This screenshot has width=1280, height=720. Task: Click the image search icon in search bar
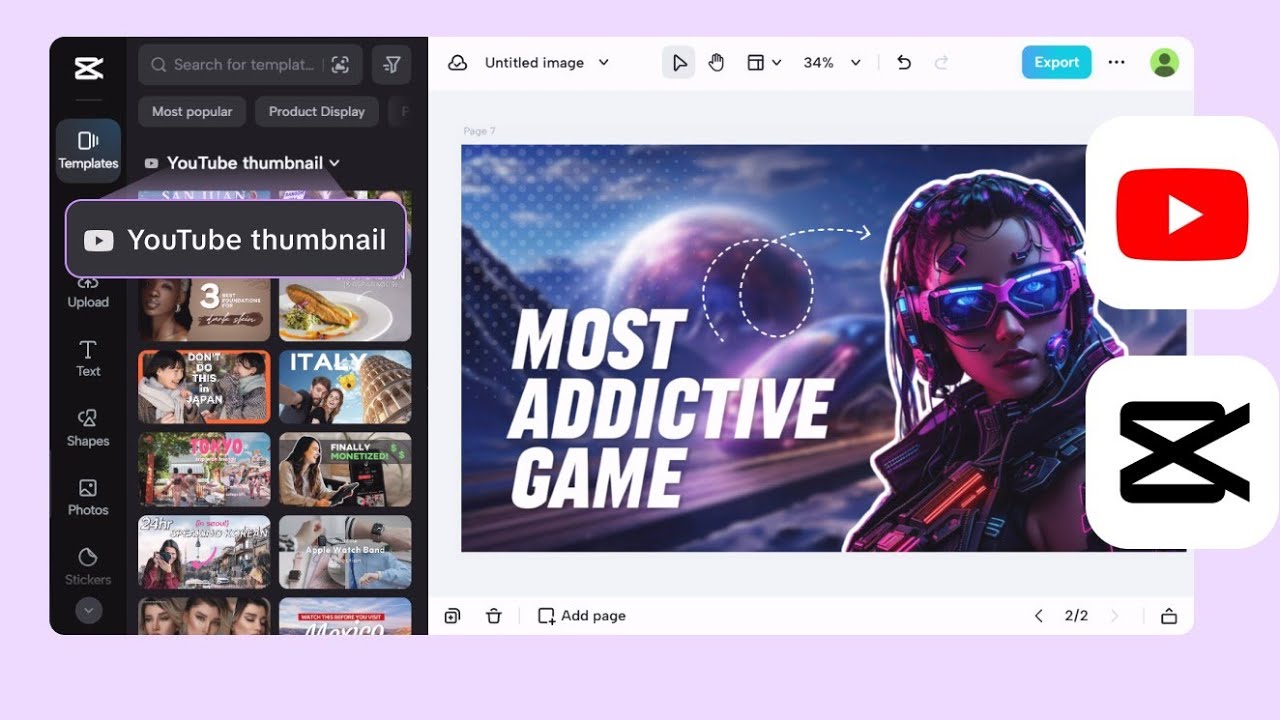[x=340, y=64]
